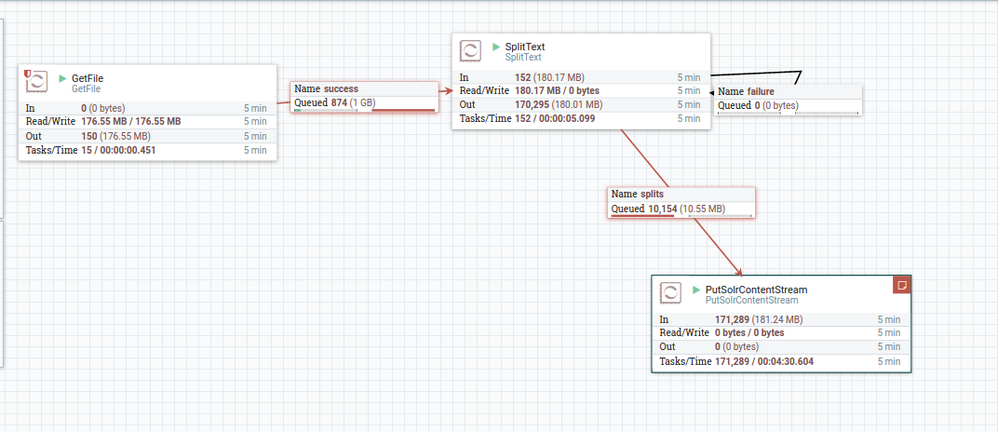Viewport: 998px width, 432px height.
Task: Click the green run-status arrow on GetFile
Action: click(62, 78)
